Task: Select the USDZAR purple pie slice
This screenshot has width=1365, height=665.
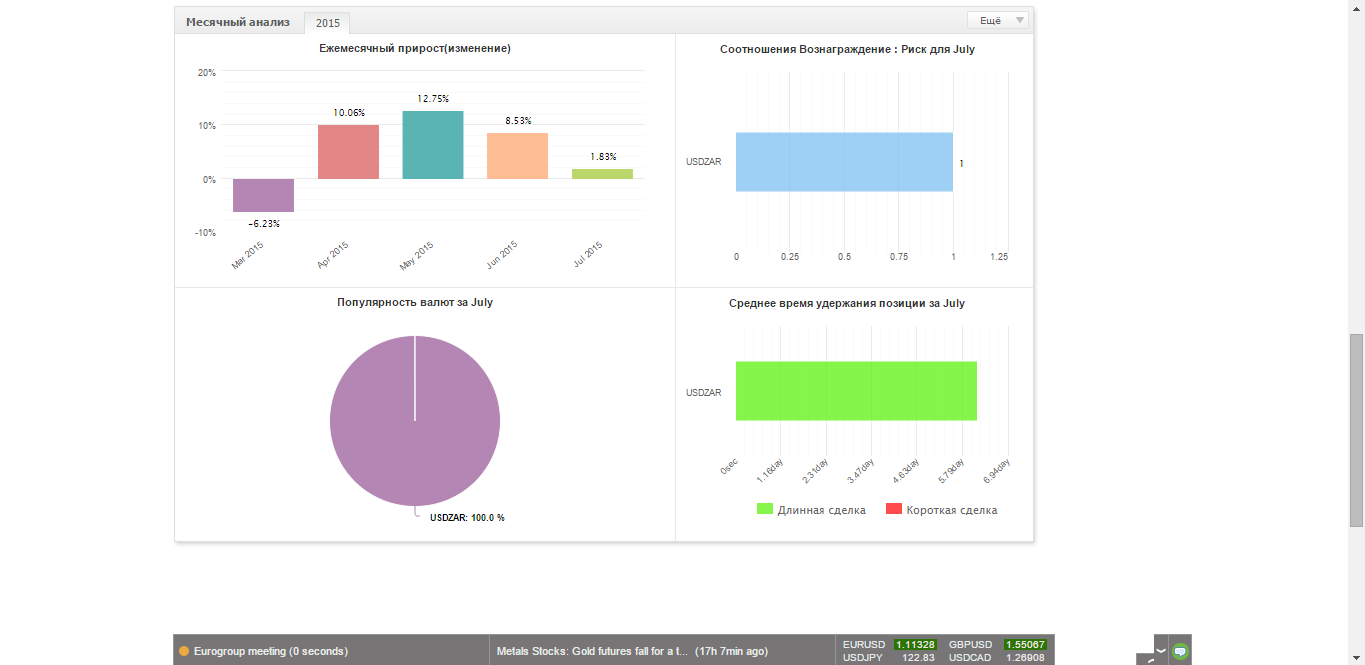Action: (x=415, y=420)
